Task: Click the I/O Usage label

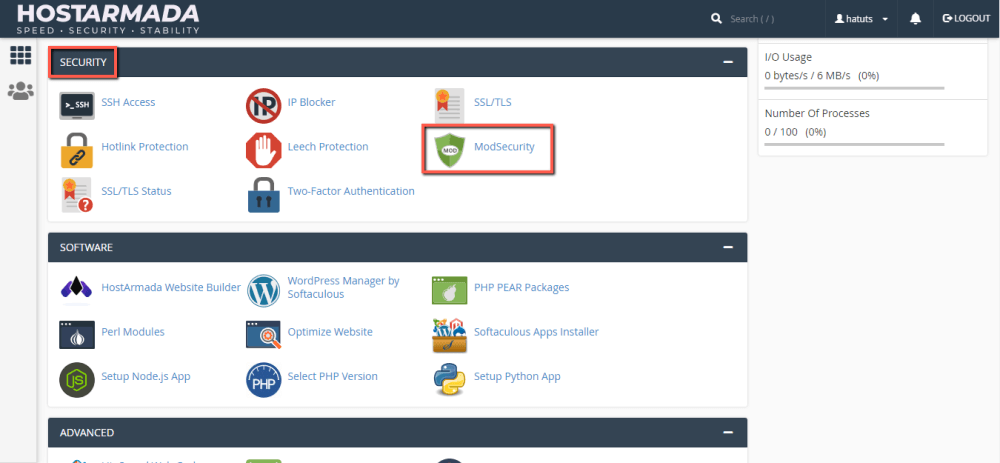Action: click(x=788, y=57)
